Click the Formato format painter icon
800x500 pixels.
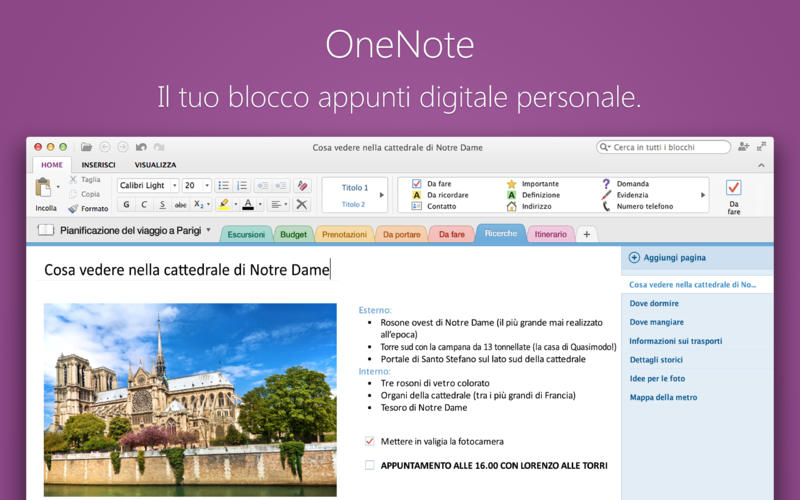click(74, 208)
